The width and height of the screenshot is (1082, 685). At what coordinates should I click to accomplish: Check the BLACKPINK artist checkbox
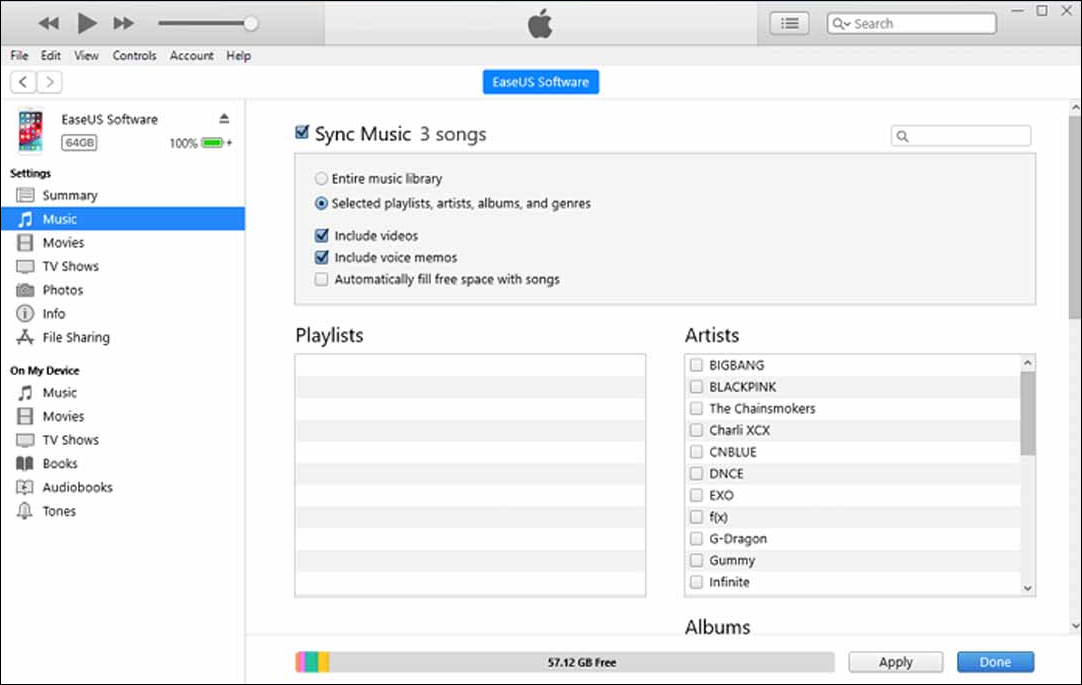pyautogui.click(x=697, y=386)
